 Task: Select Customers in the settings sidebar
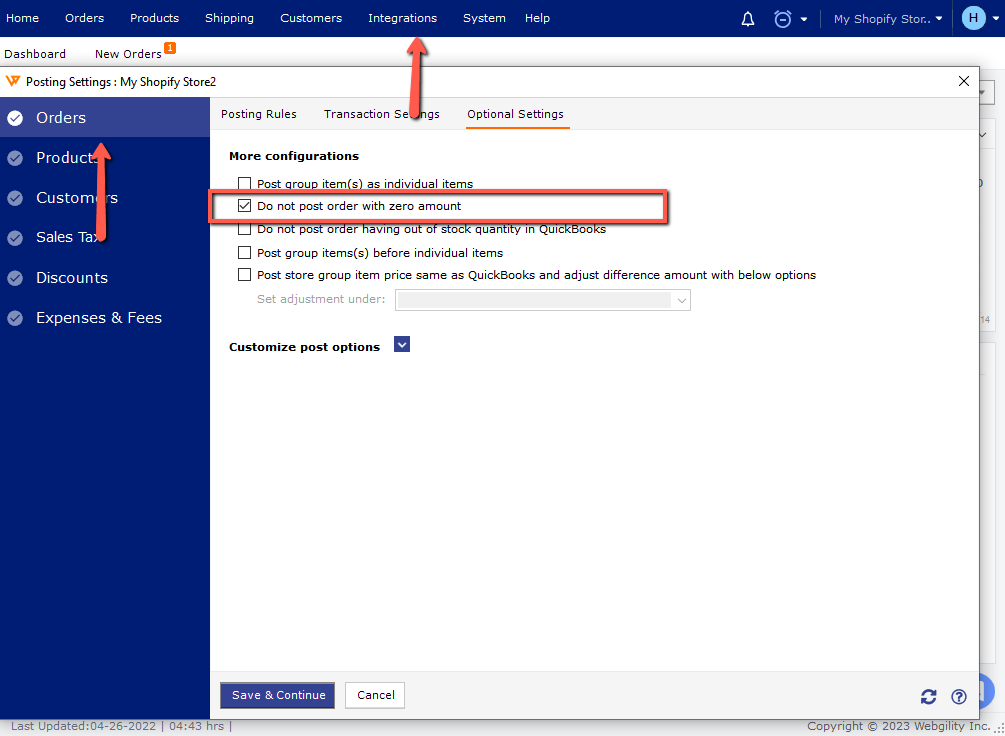point(105,198)
